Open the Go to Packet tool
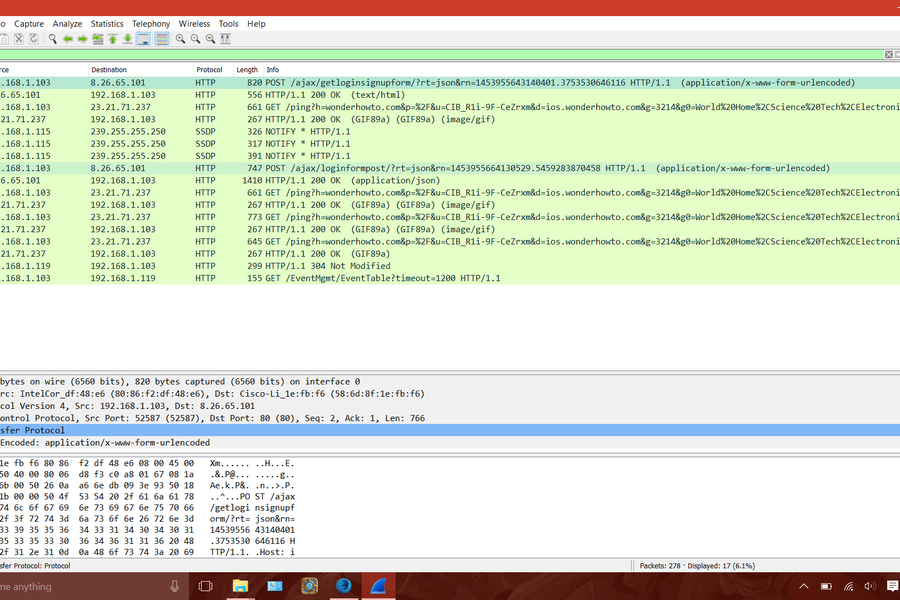This screenshot has height=600, width=900. coord(98,38)
